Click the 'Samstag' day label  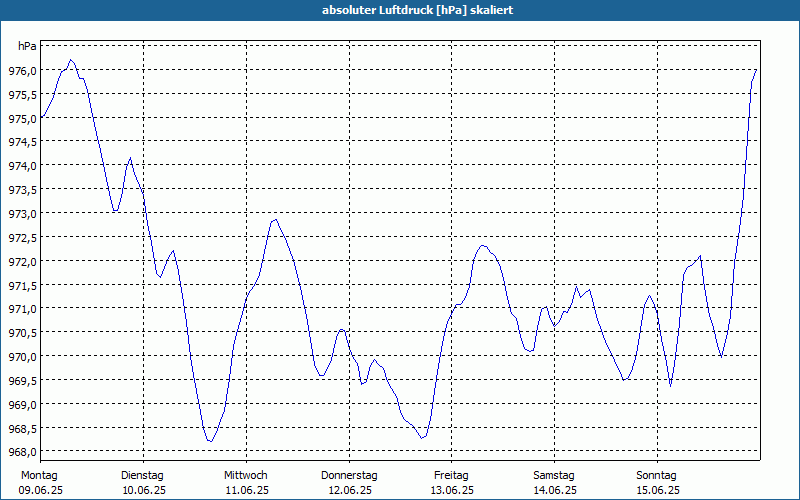tap(554, 476)
